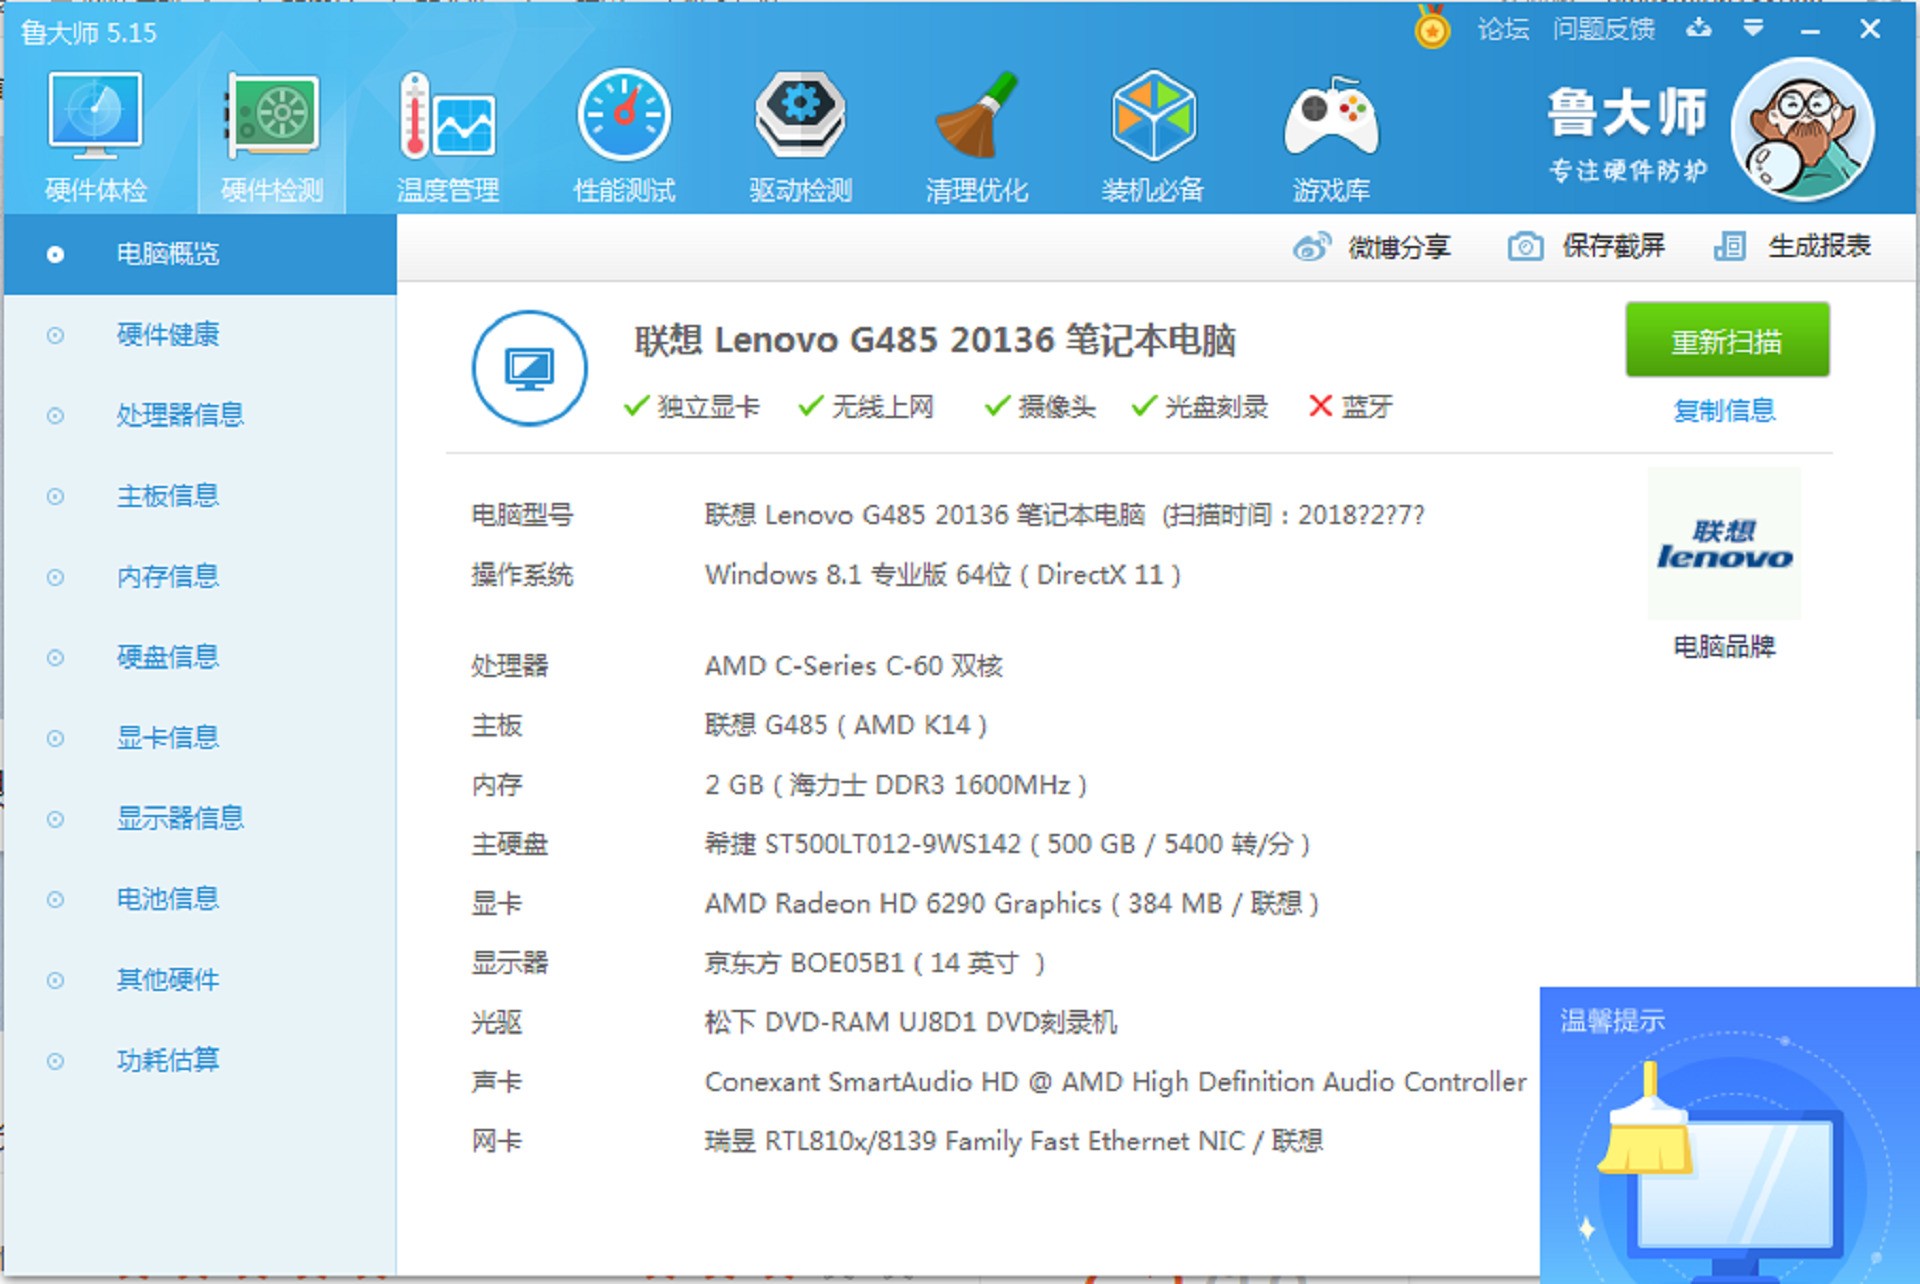Open the 问题反馈 feedback link

click(x=1604, y=29)
